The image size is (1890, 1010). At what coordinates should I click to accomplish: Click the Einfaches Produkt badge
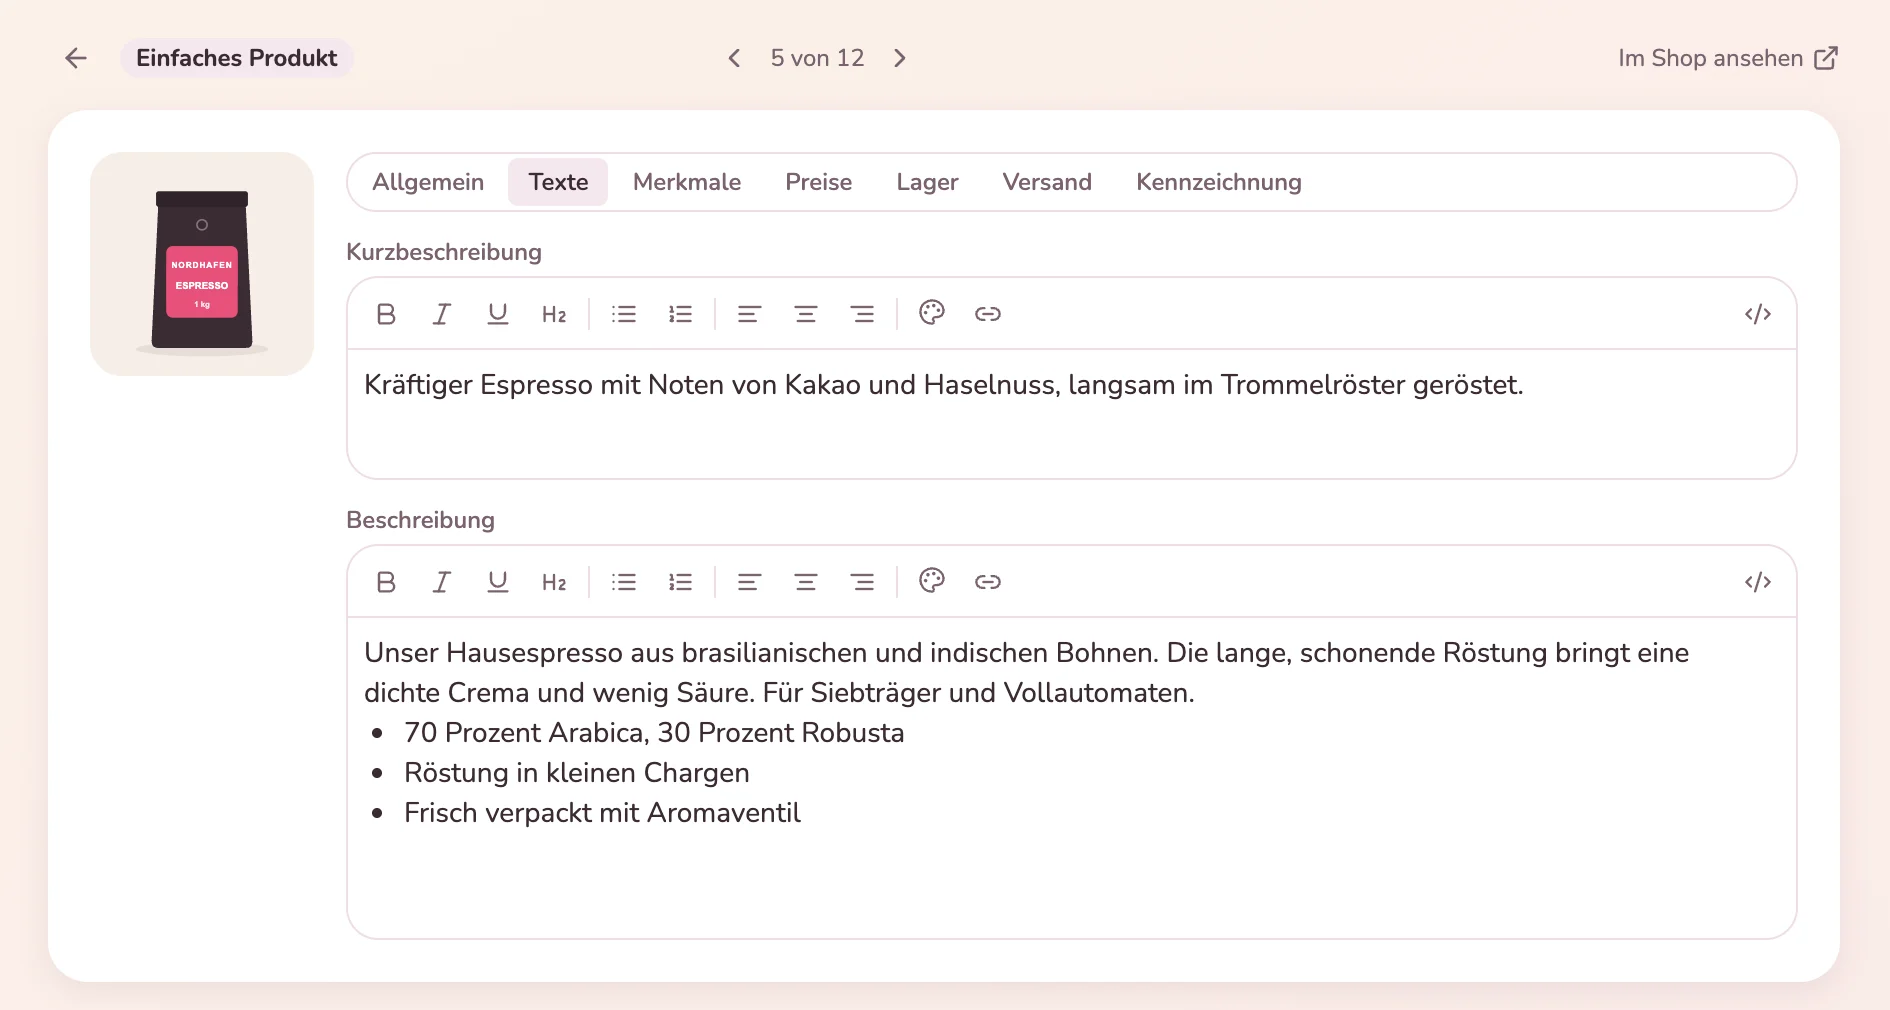[237, 58]
